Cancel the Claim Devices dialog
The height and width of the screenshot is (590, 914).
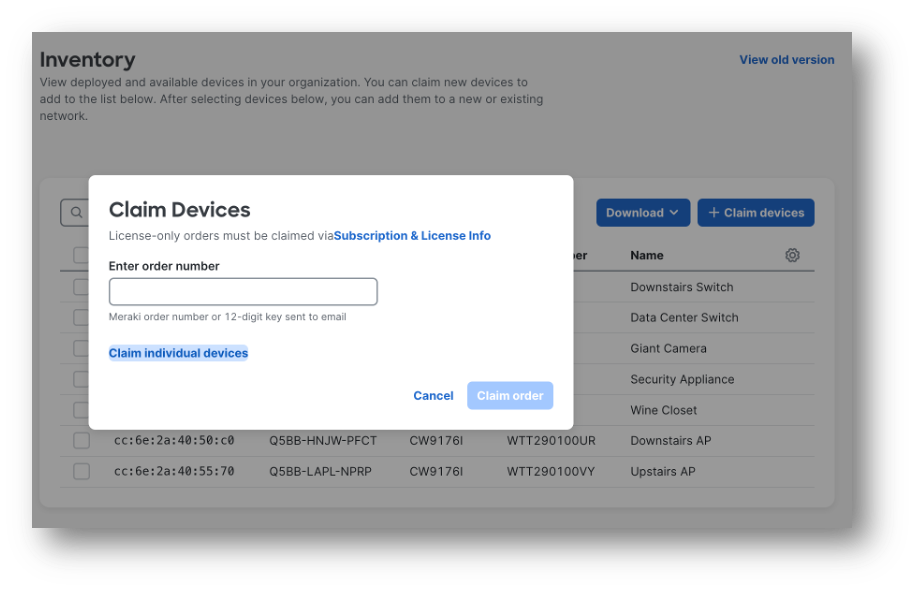point(433,395)
